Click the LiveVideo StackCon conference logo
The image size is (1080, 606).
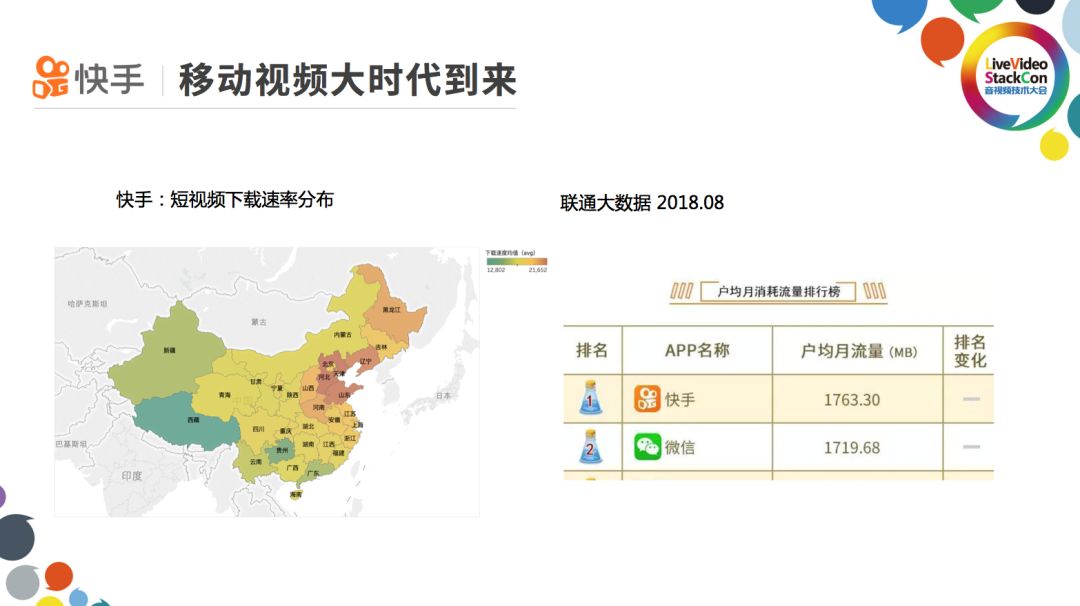coord(1015,76)
